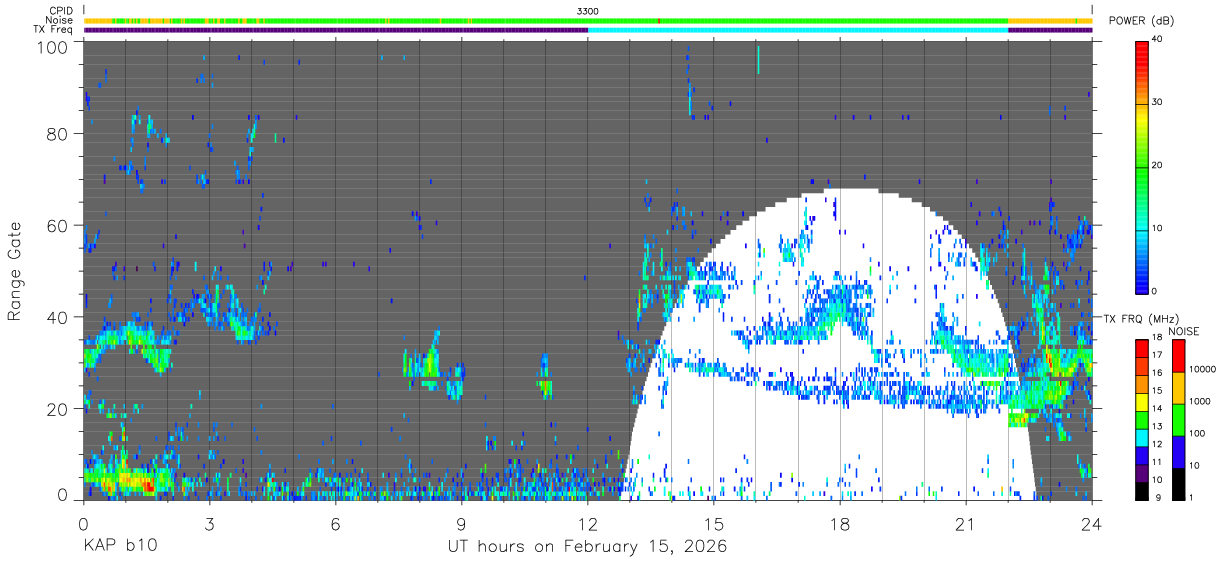Click the CPID value 3300

[588, 11]
